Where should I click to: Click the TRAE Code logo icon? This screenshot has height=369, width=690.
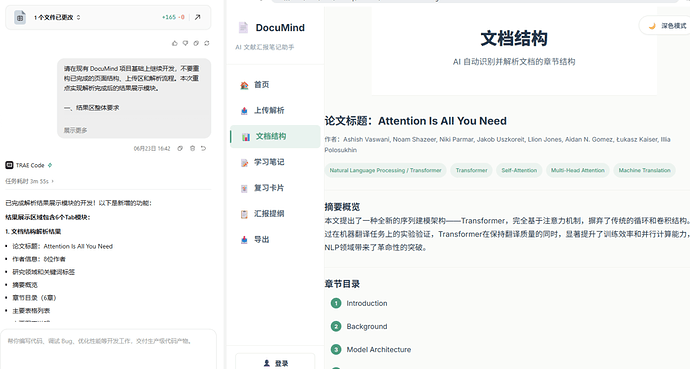9,165
